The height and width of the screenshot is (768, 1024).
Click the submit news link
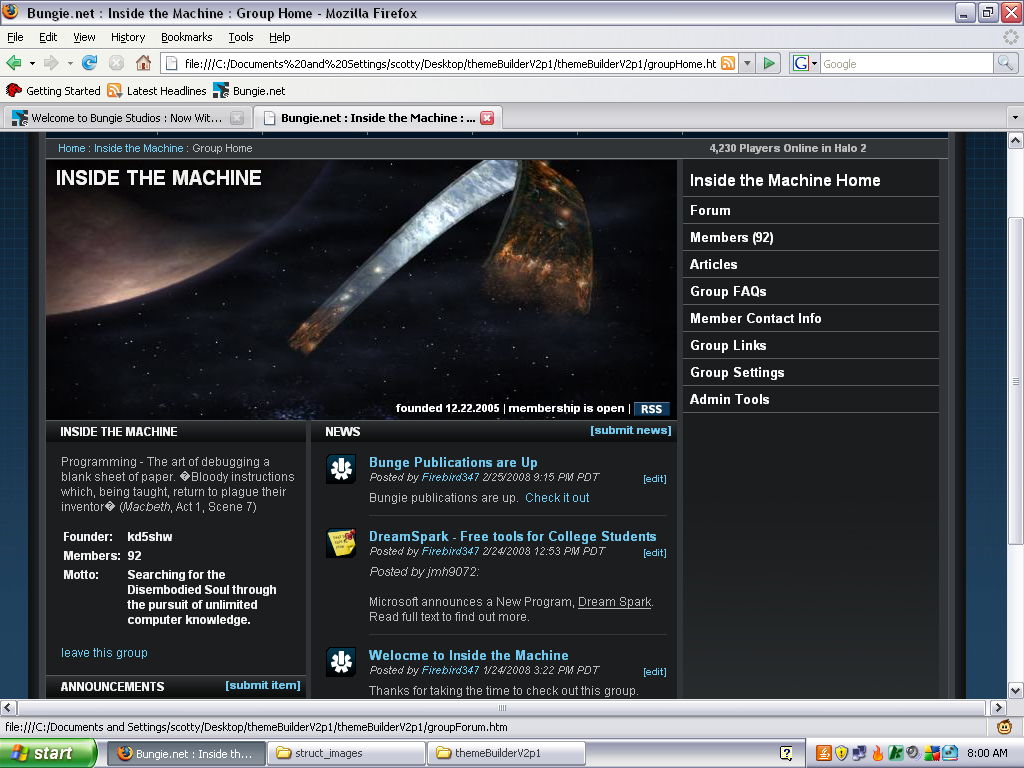coord(631,430)
